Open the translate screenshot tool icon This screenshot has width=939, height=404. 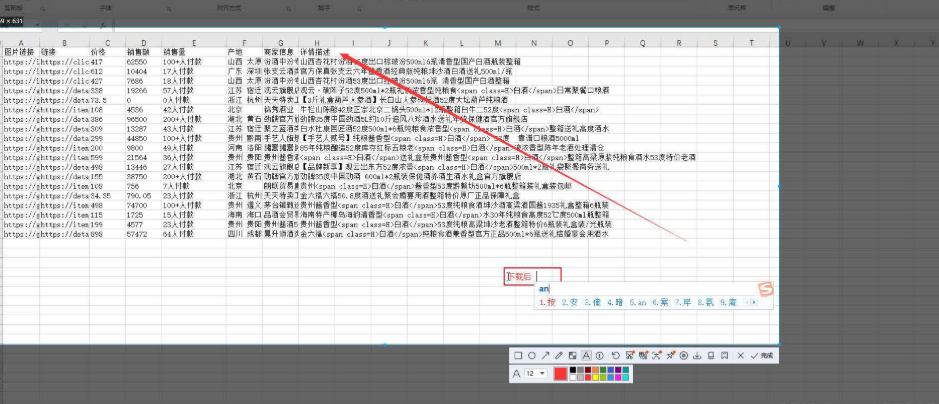657,355
